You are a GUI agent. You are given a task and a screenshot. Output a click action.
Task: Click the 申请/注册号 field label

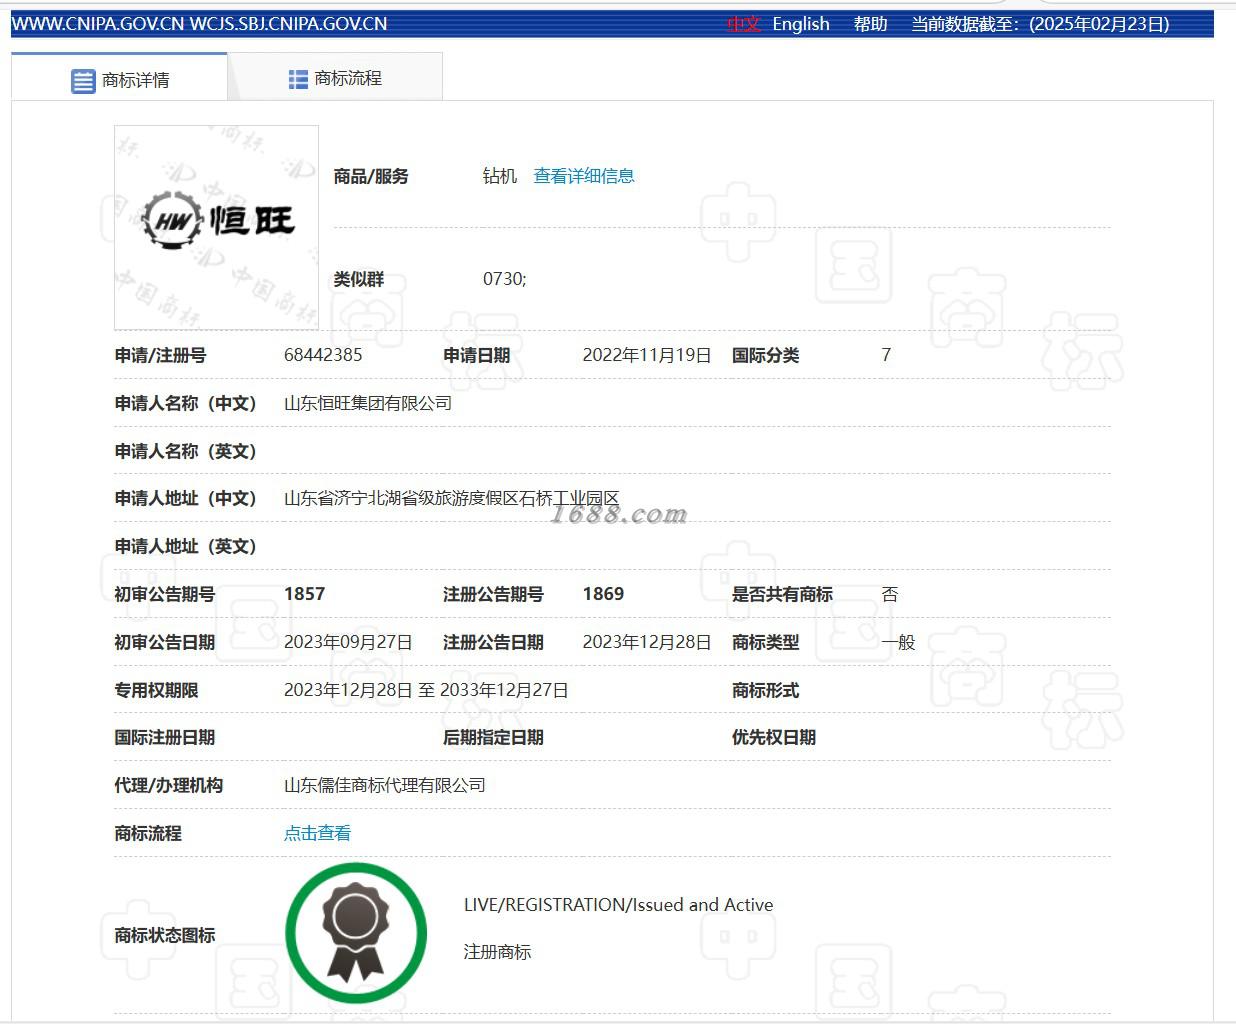[x=160, y=355]
